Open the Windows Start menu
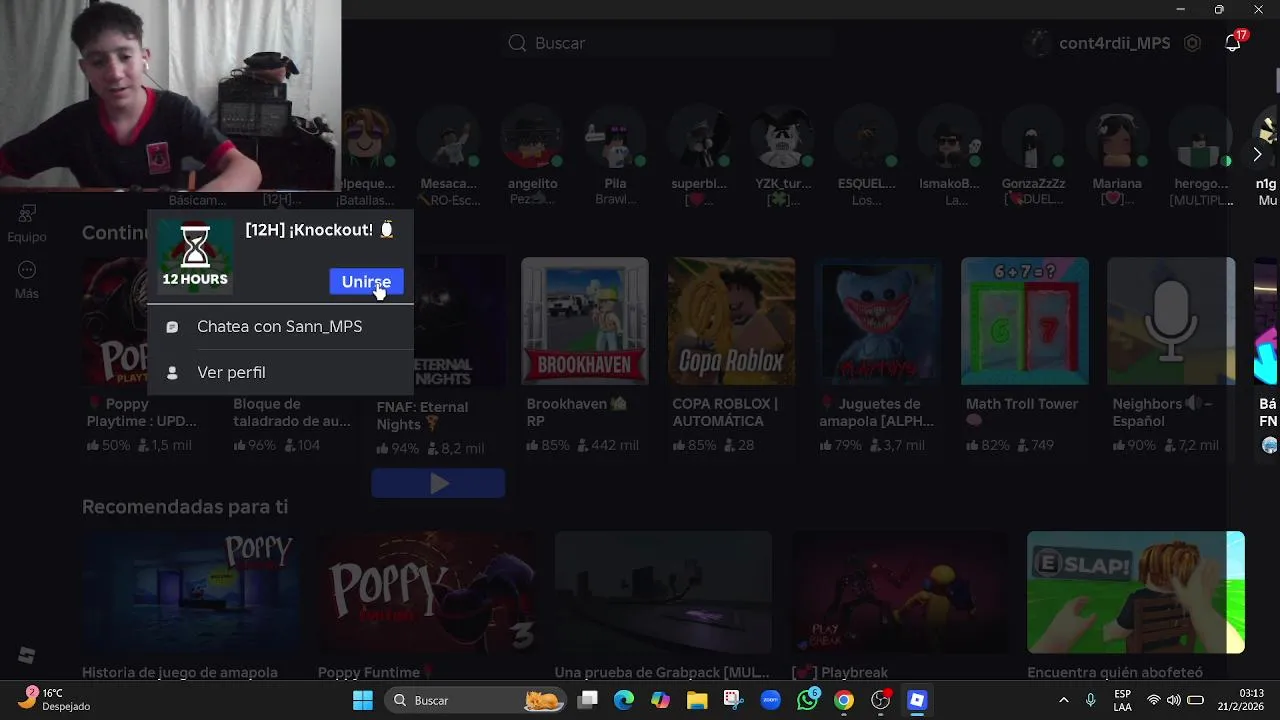Viewport: 1280px width, 720px height. (x=363, y=700)
